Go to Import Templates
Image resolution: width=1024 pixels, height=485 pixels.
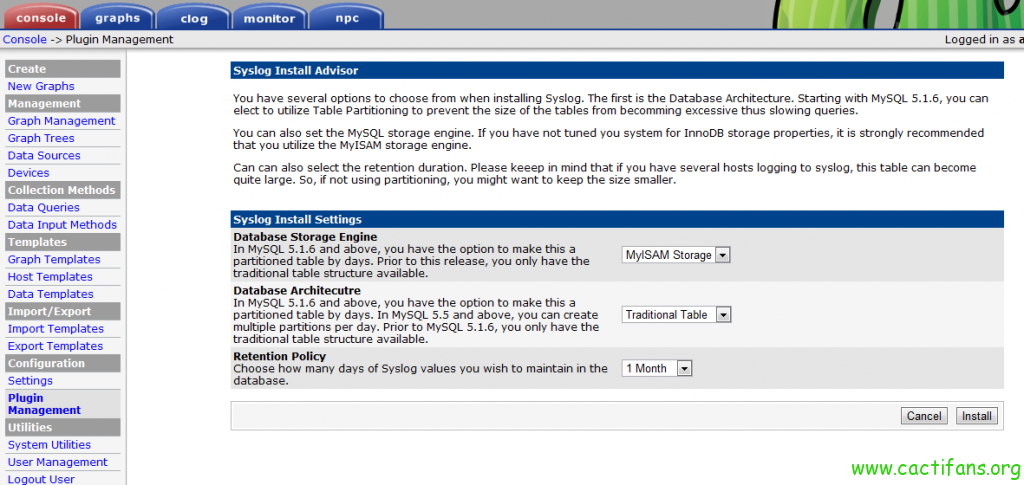click(56, 328)
